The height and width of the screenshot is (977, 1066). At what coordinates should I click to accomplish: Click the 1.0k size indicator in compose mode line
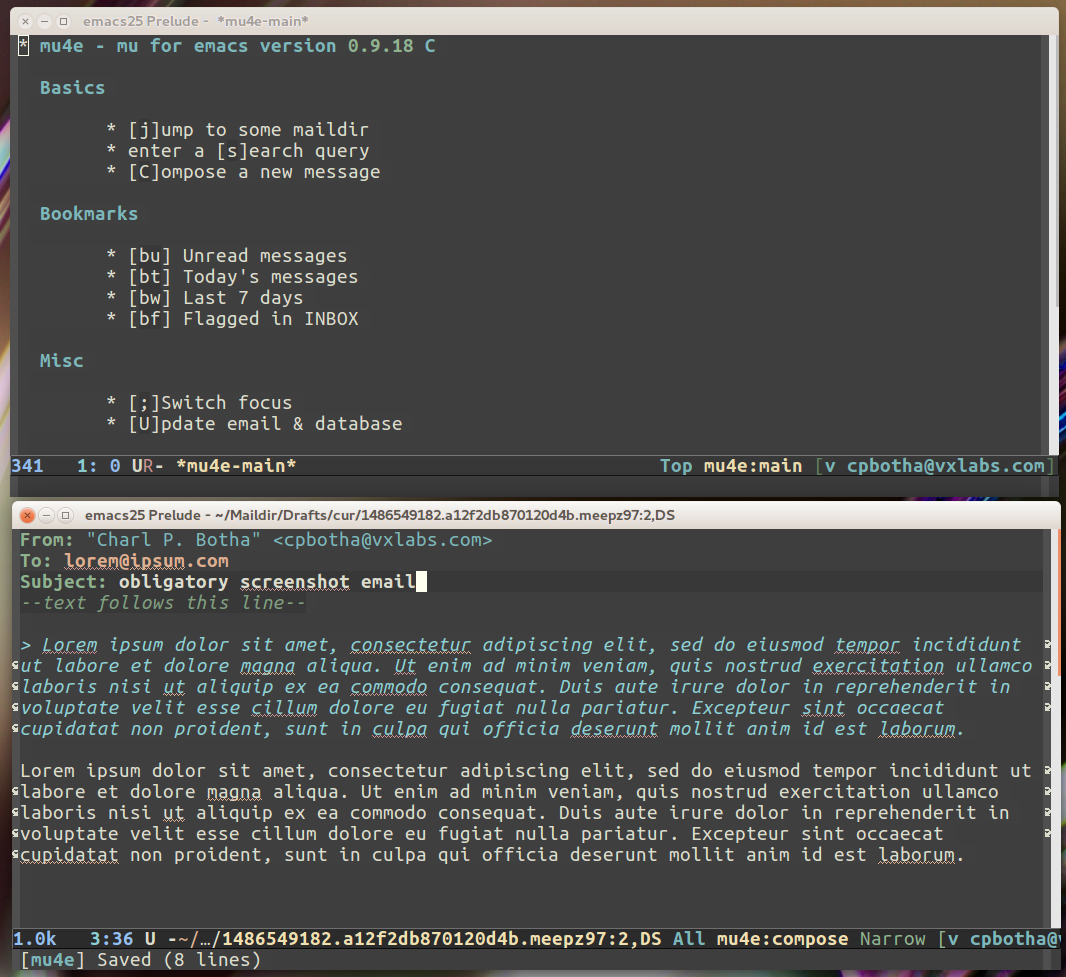[35, 939]
